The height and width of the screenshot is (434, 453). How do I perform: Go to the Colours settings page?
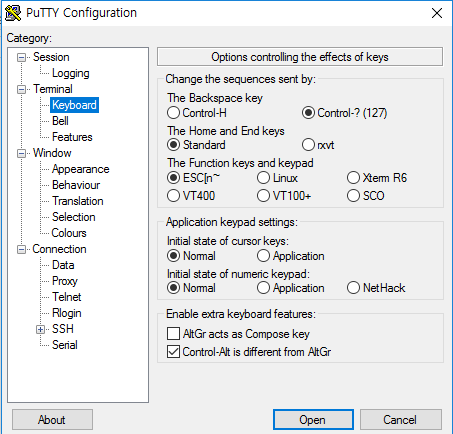pos(69,233)
